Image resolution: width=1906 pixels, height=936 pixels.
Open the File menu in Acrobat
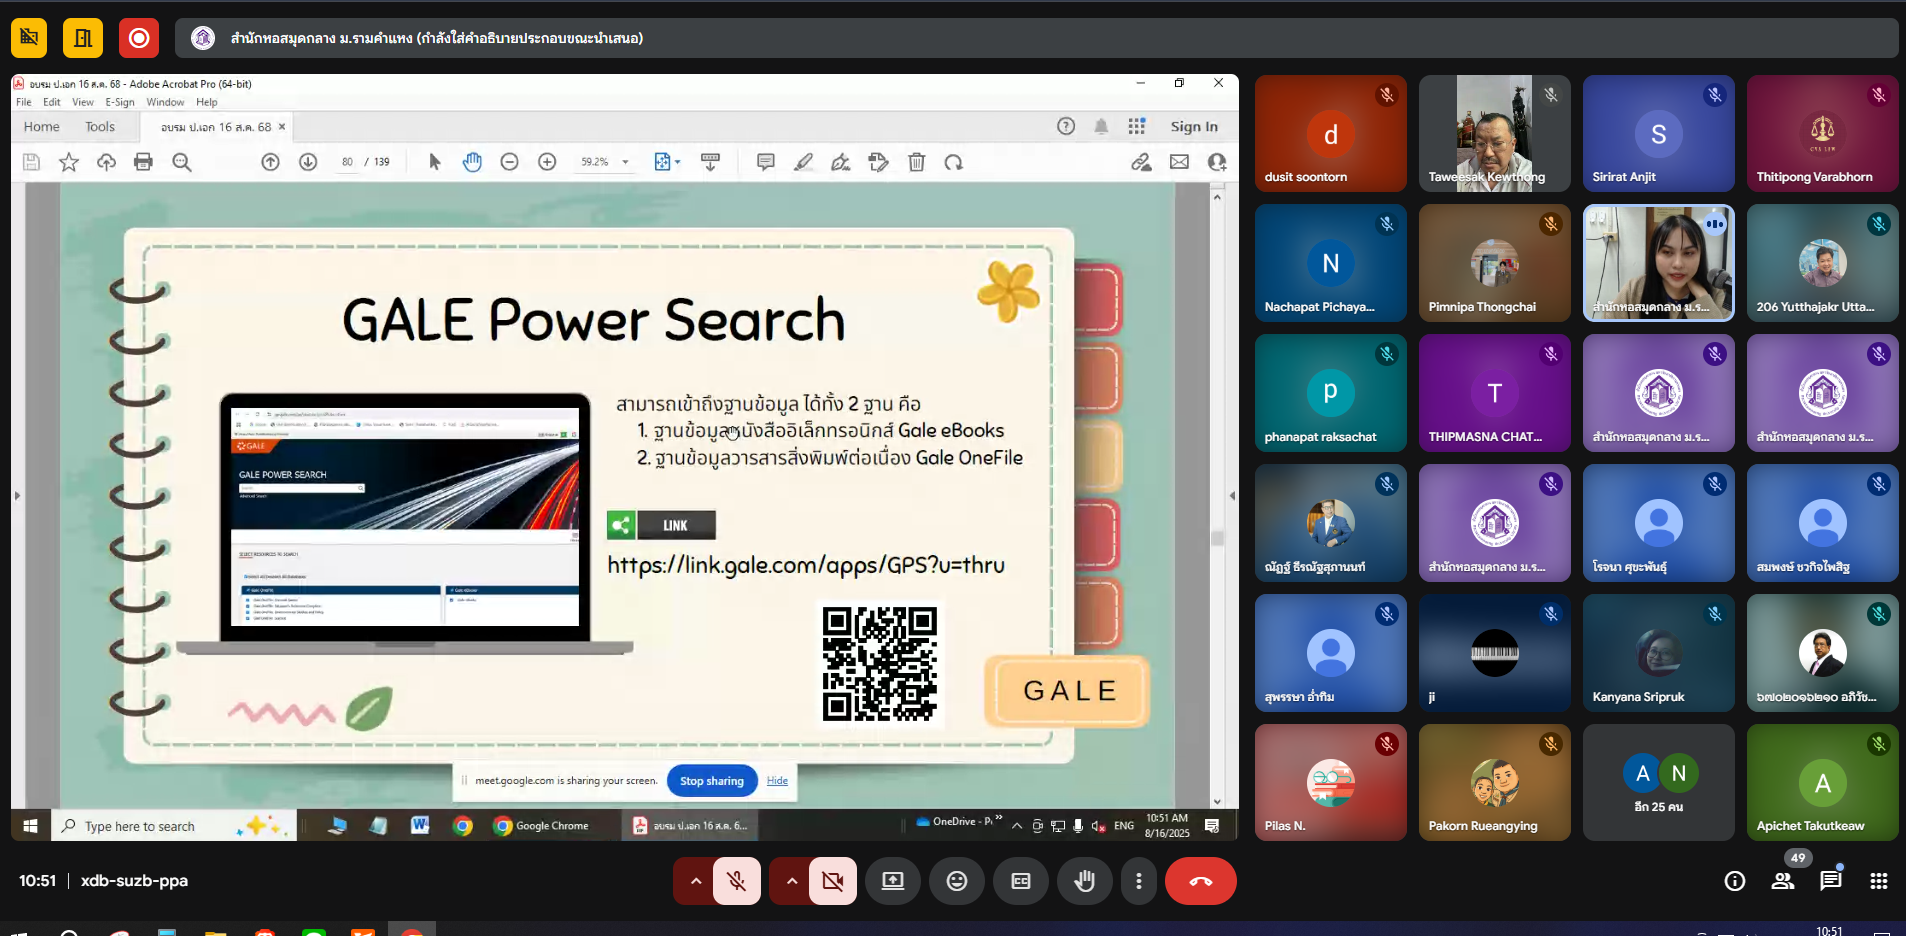(23, 102)
